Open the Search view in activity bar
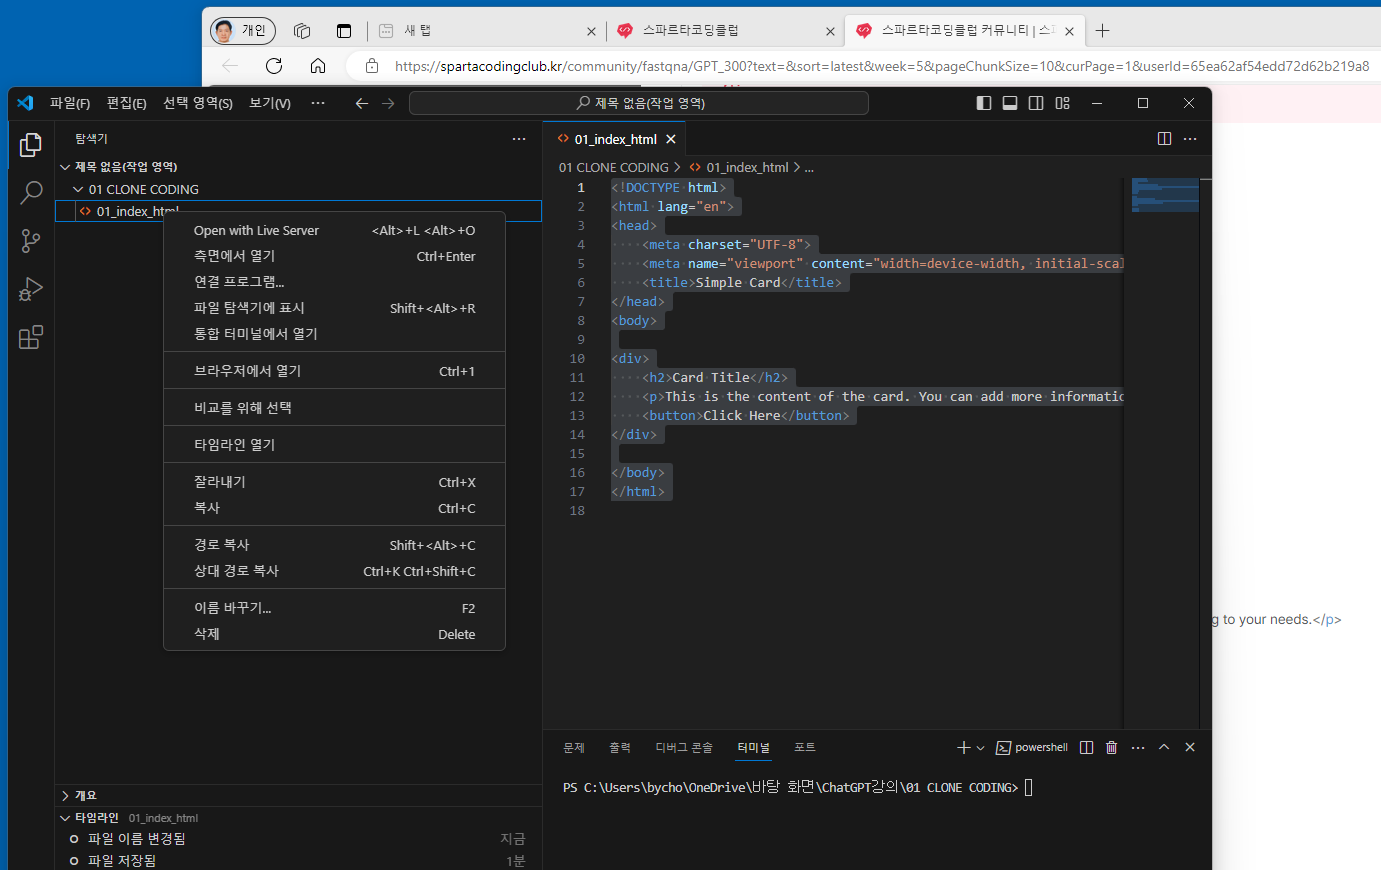 pyautogui.click(x=31, y=193)
